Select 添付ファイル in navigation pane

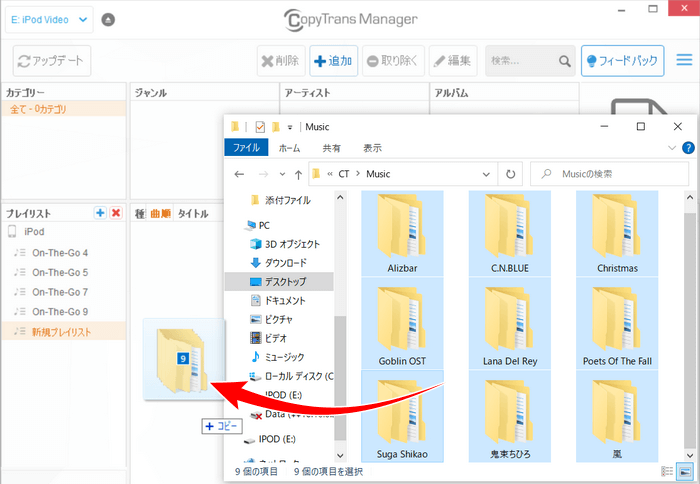281,200
